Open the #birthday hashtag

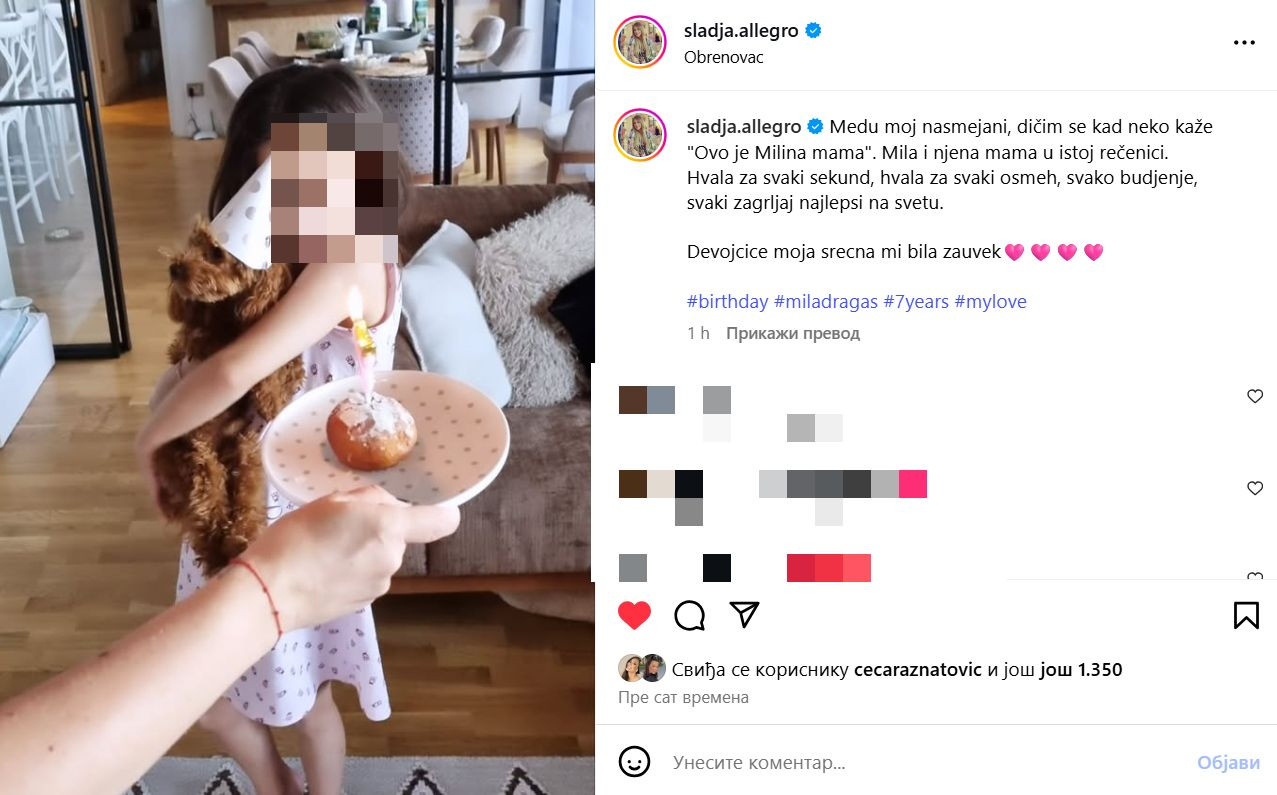coord(728,301)
